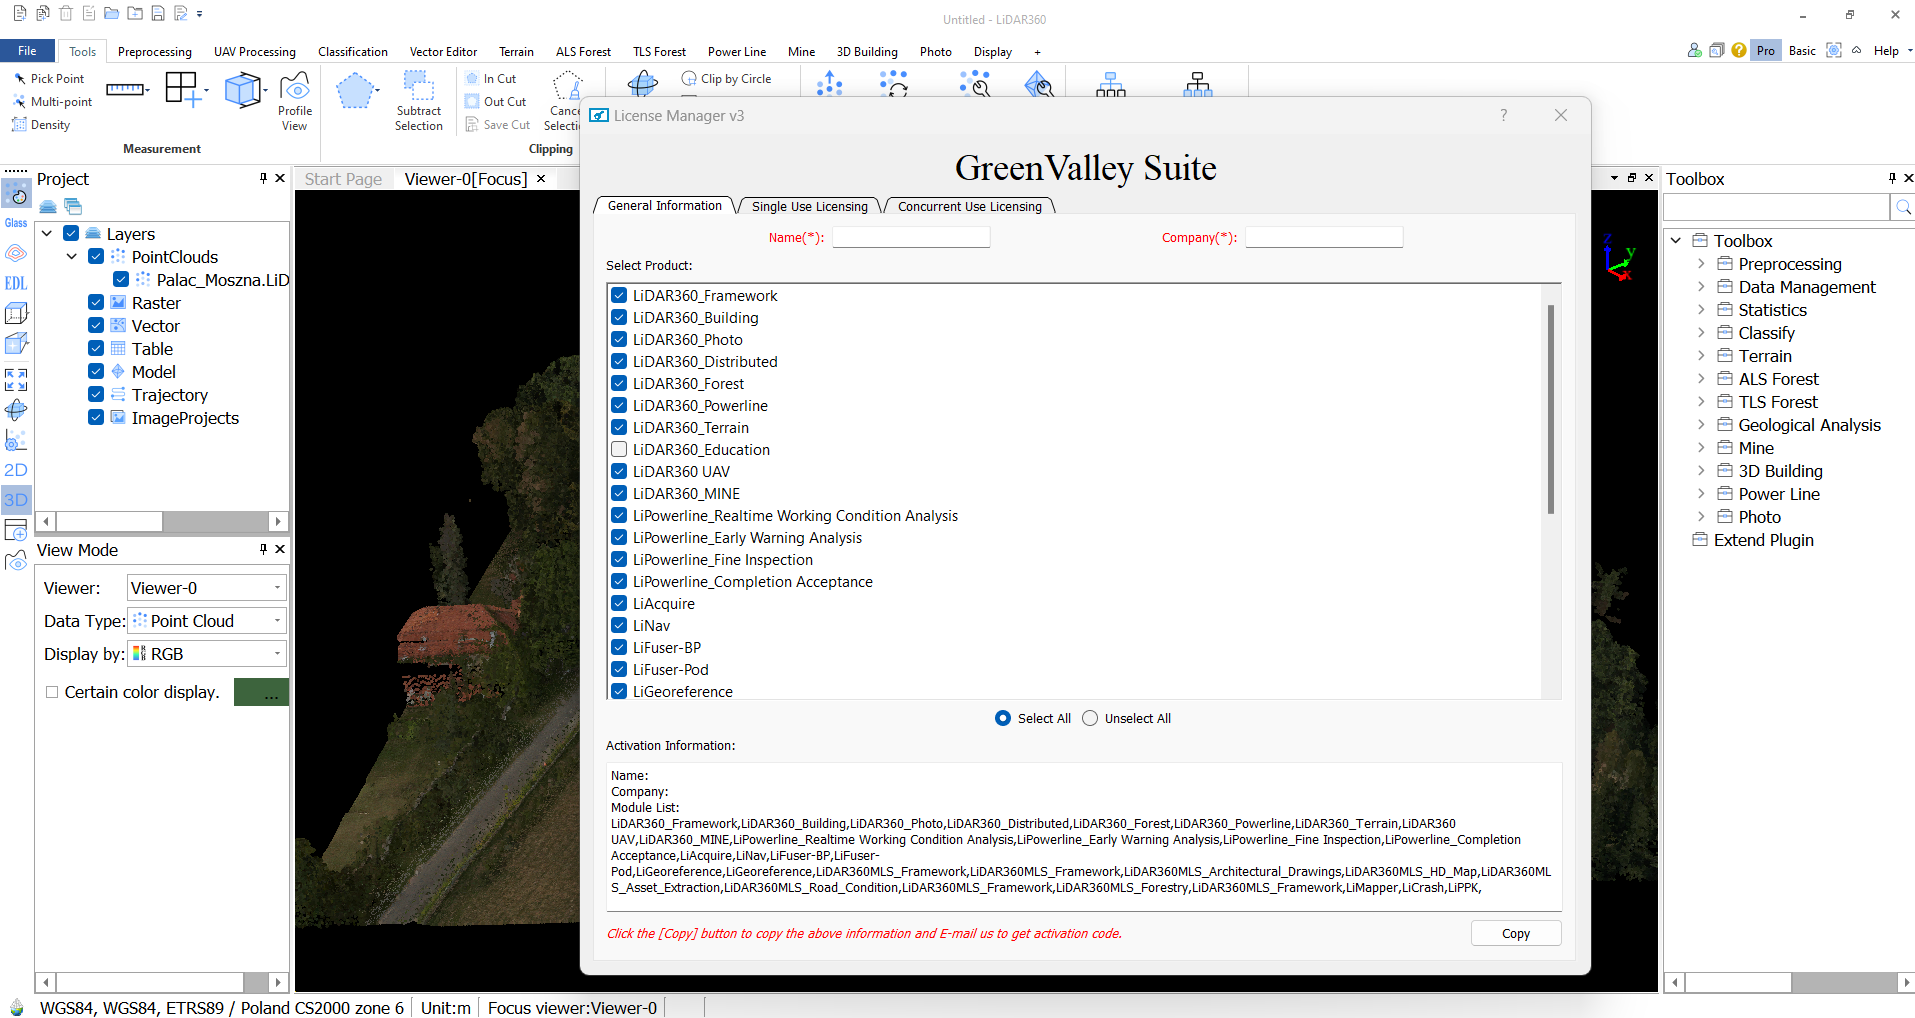Click the color palette display icon in sidebar
This screenshot has height=1018, width=1915.
(x=16, y=194)
